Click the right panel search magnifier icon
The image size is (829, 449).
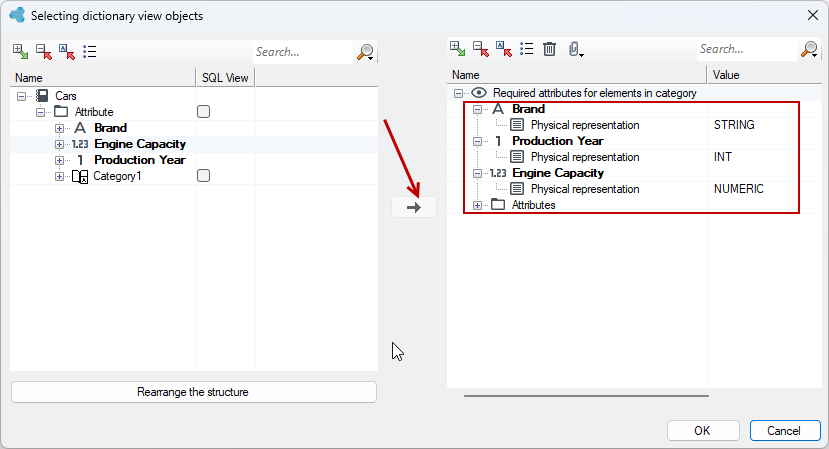810,49
